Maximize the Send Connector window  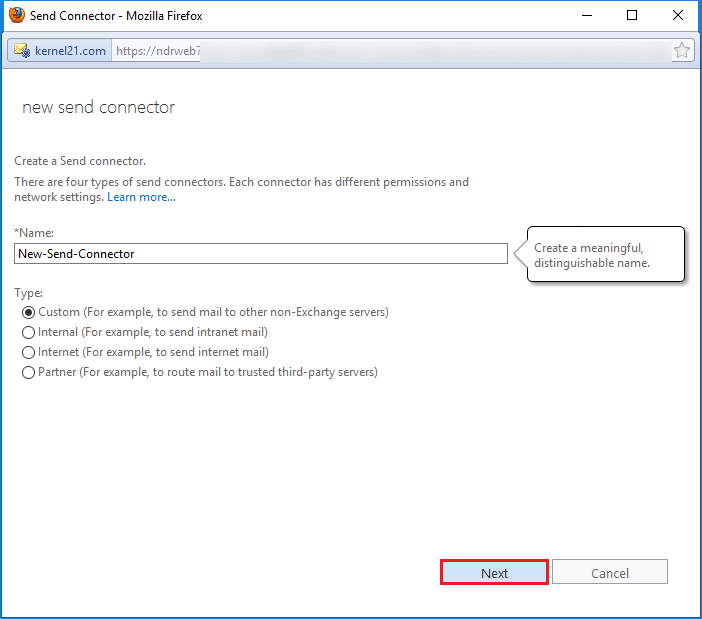coord(632,15)
